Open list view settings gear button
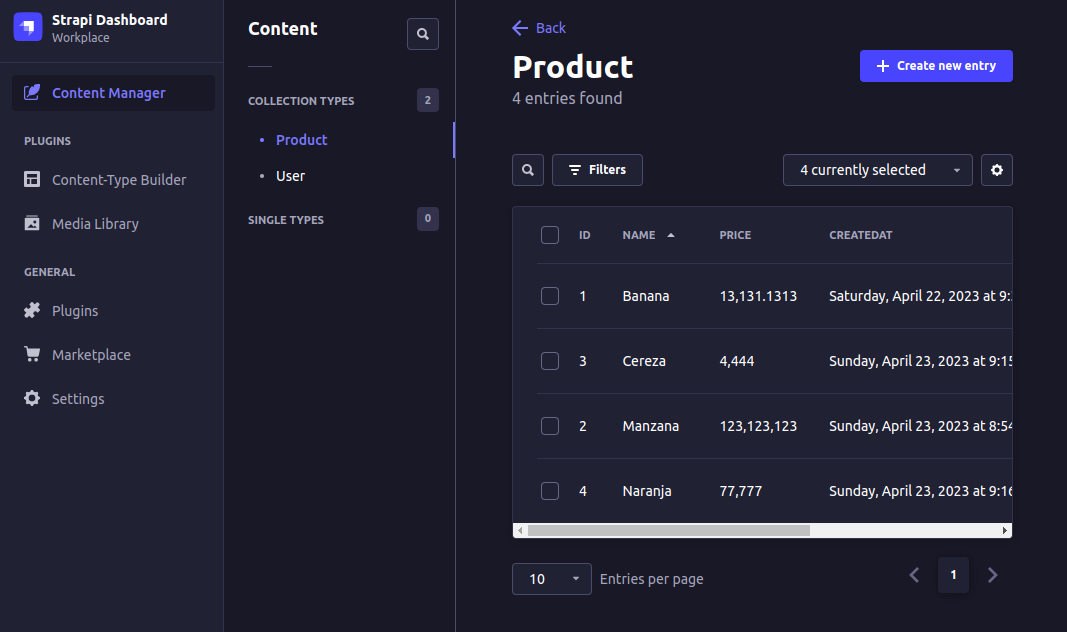Viewport: 1067px width, 632px height. [997, 170]
